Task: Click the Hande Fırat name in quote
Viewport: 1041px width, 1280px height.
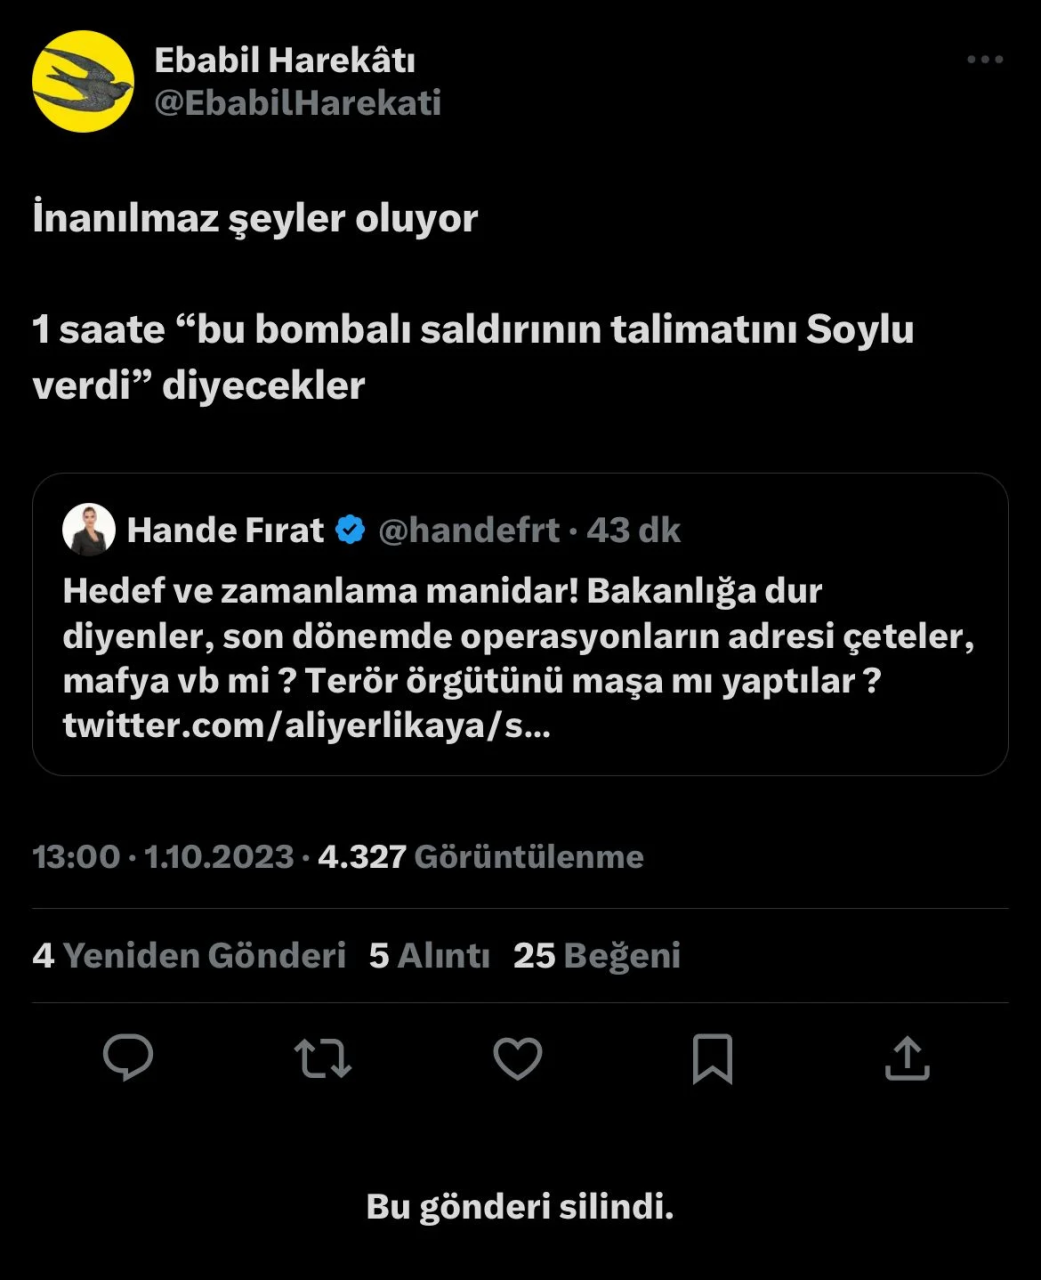Action: [225, 530]
